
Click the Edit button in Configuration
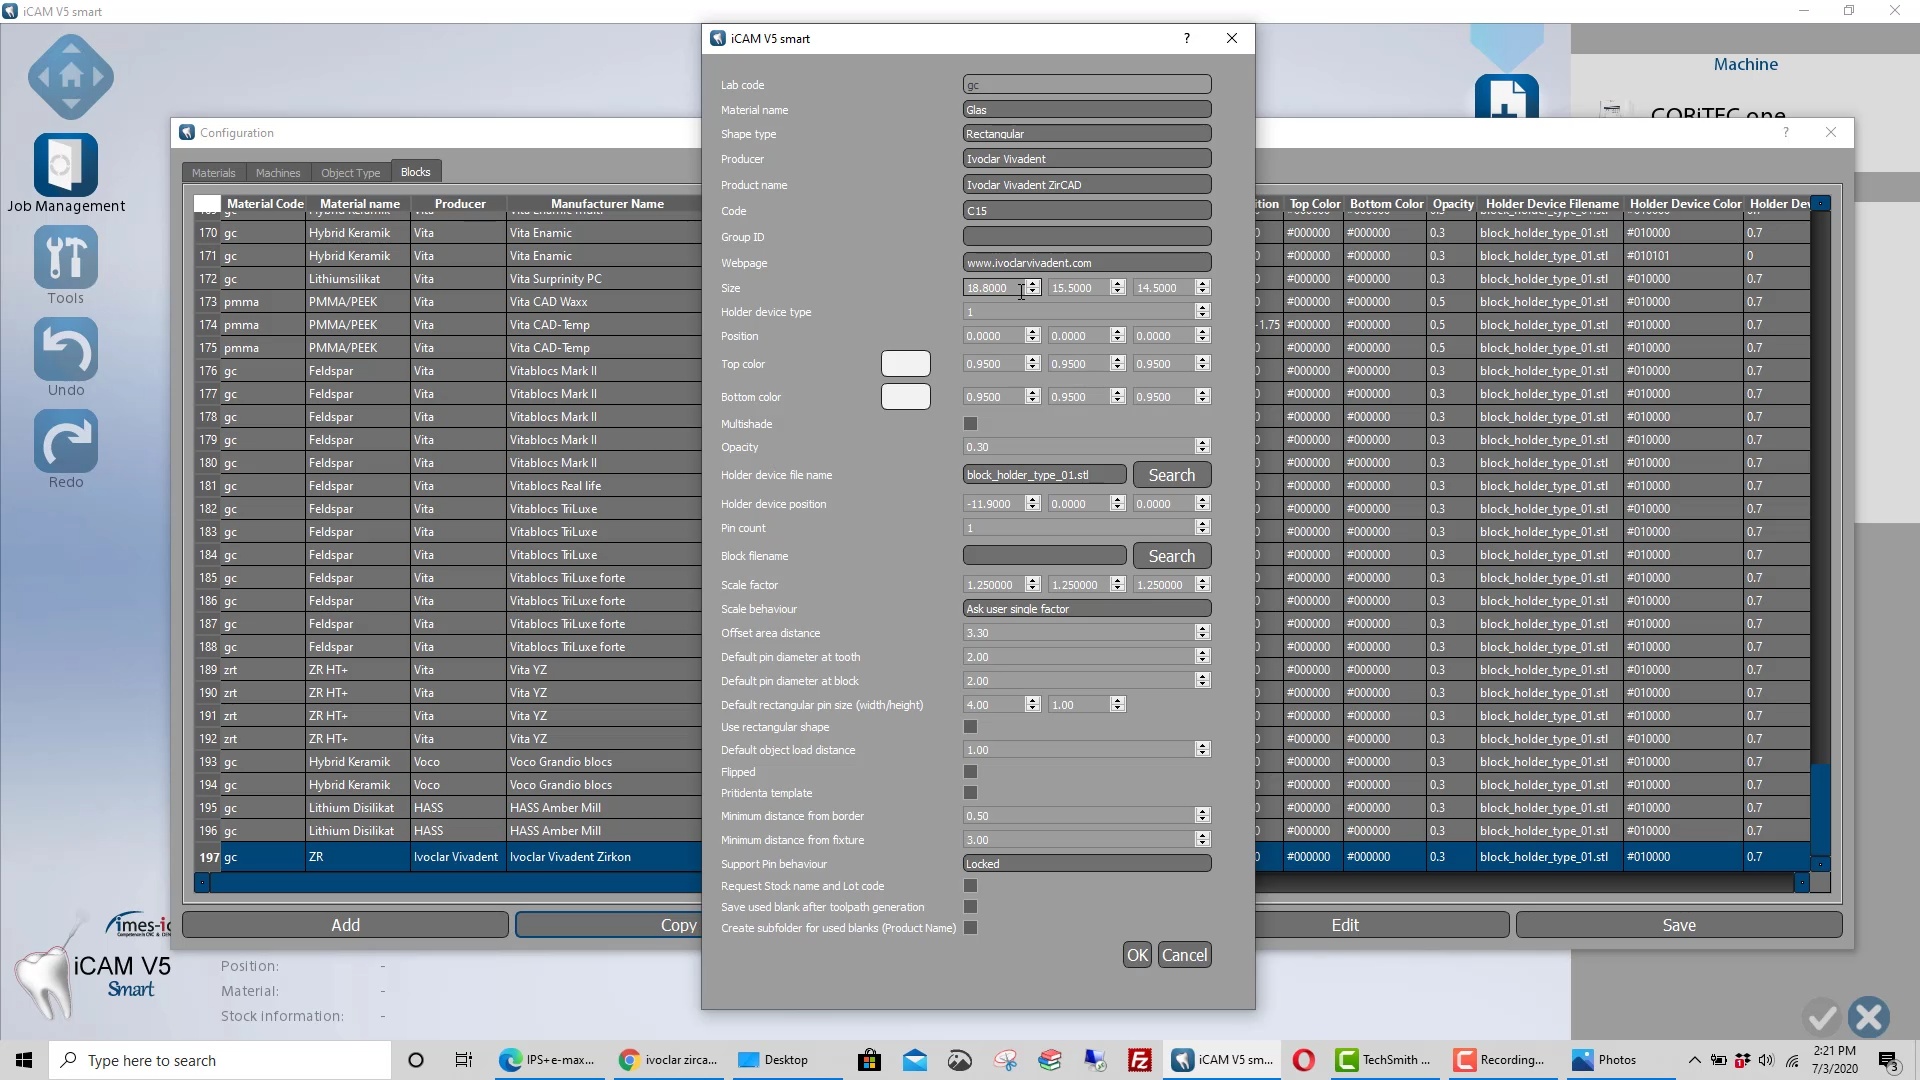tap(1345, 925)
